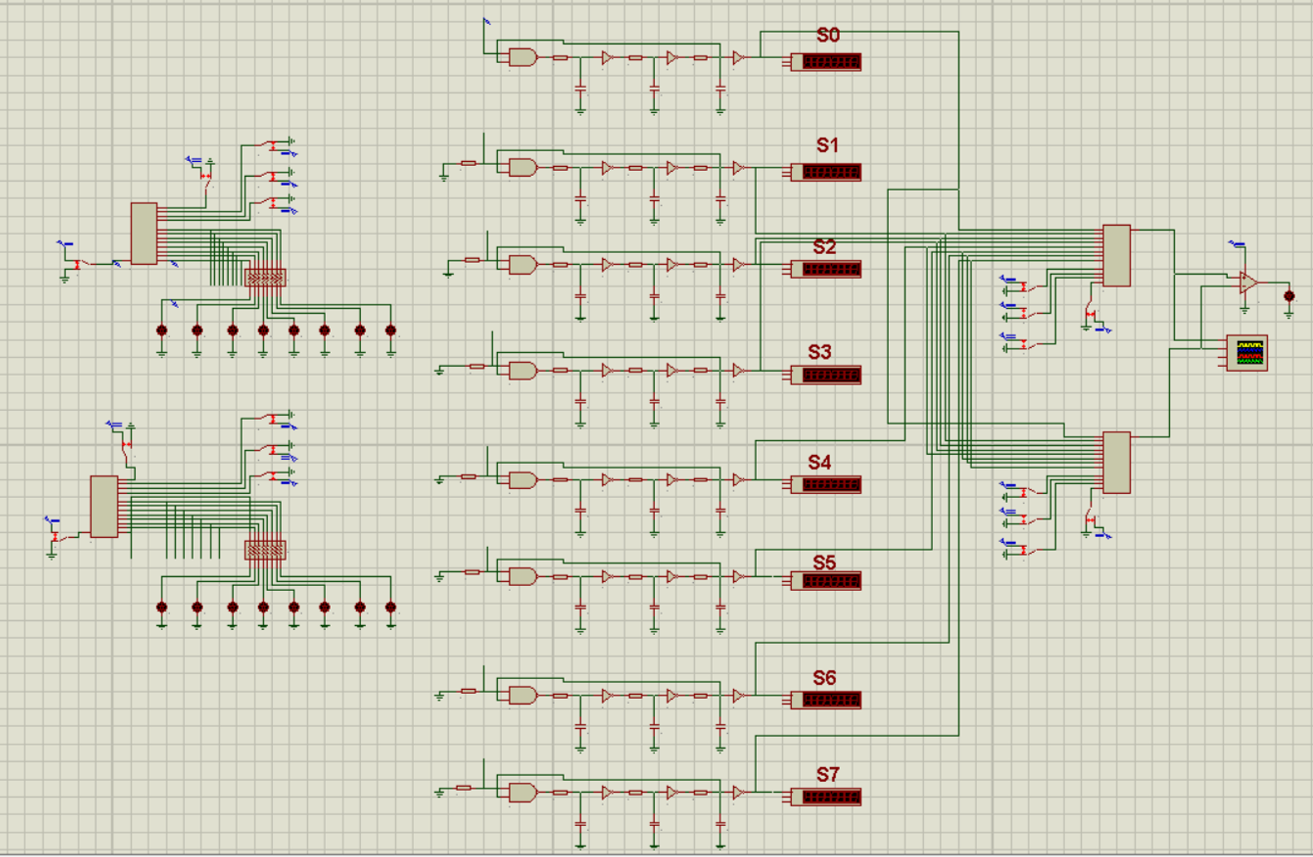Click the output LED probe after the comparator

click(x=1289, y=295)
